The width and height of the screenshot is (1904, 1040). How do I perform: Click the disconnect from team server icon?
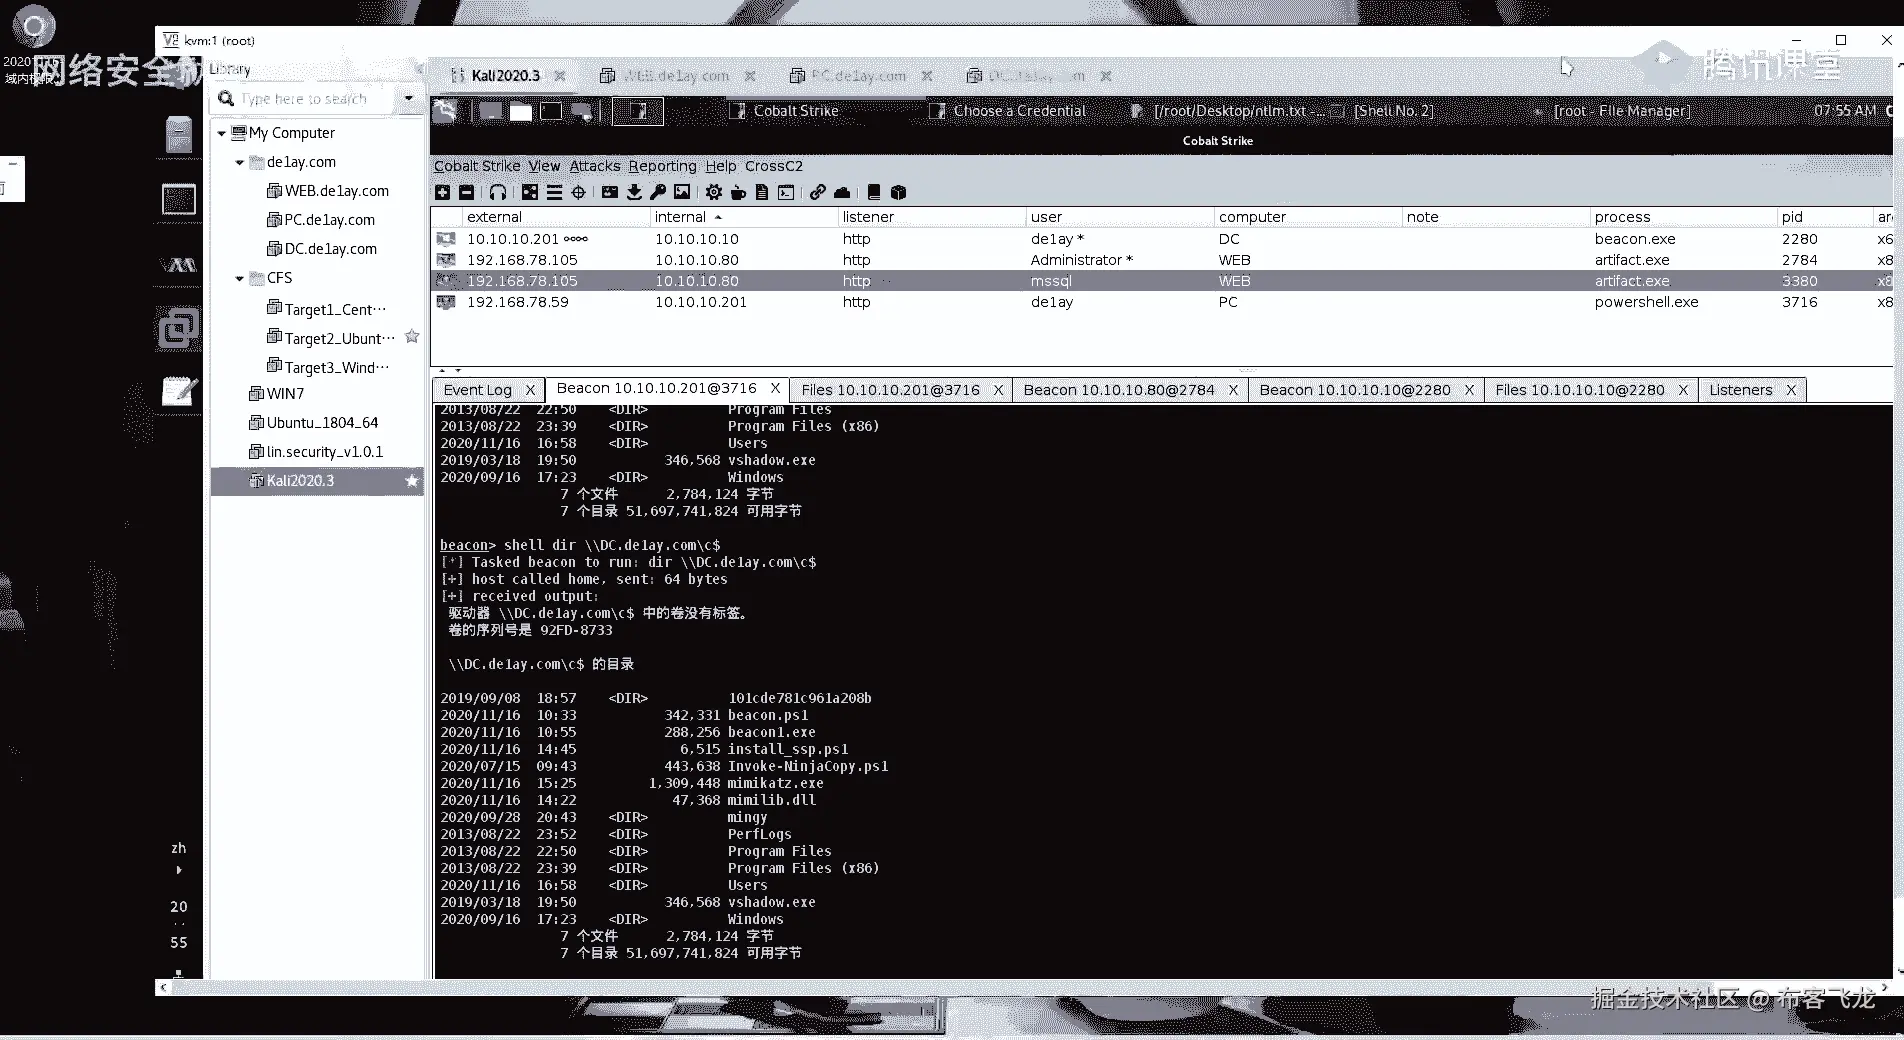tap(466, 192)
